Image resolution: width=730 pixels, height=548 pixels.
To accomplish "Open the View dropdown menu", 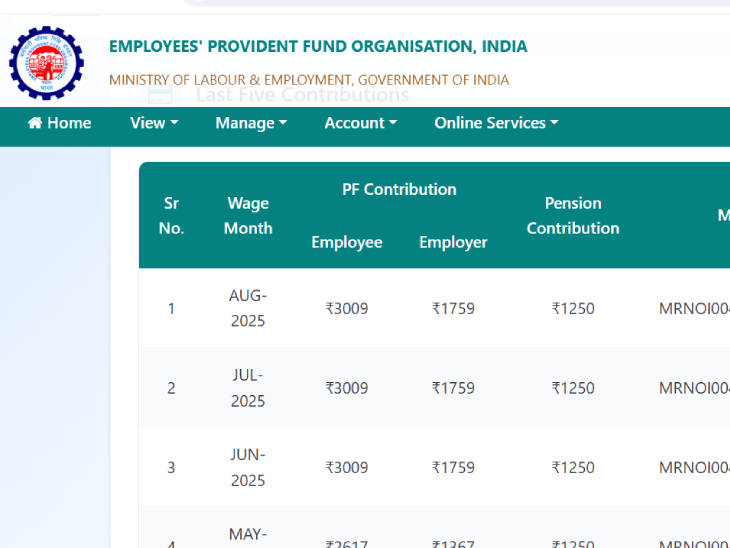I will click(154, 123).
